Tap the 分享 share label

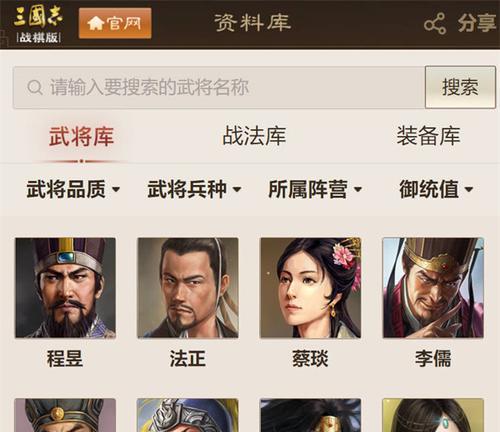477,23
